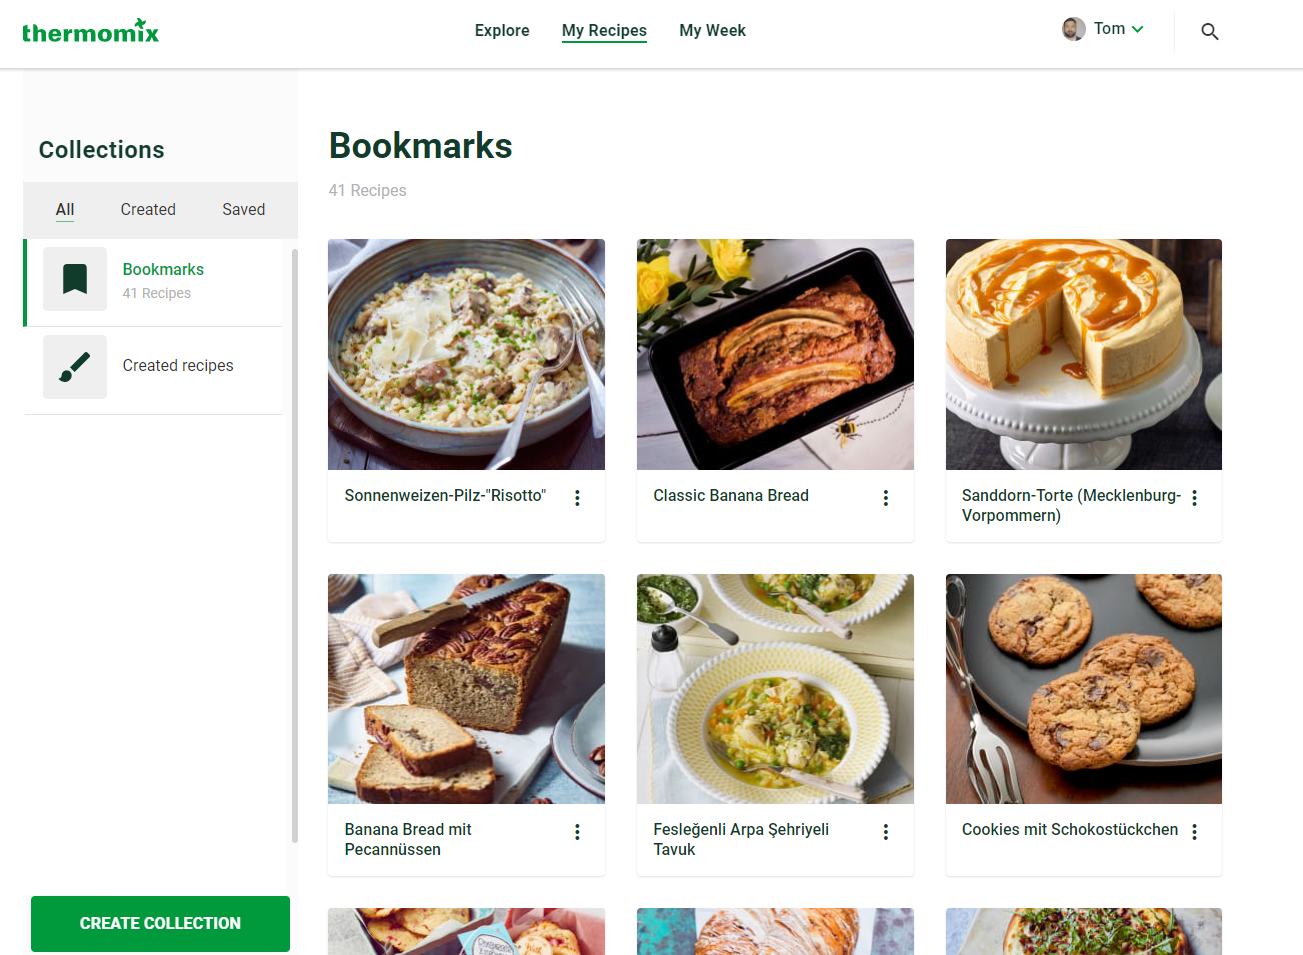Switch to the Saved collections tab
This screenshot has width=1303, height=955.
pyautogui.click(x=243, y=210)
